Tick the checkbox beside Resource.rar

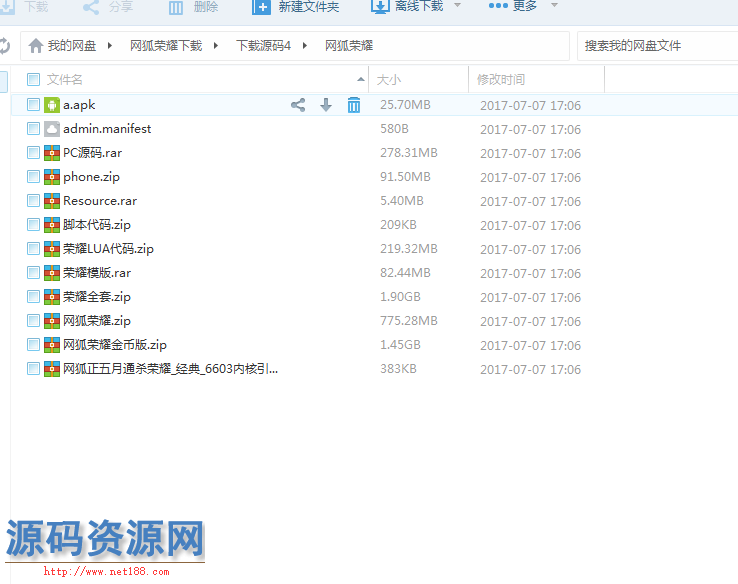(33, 201)
